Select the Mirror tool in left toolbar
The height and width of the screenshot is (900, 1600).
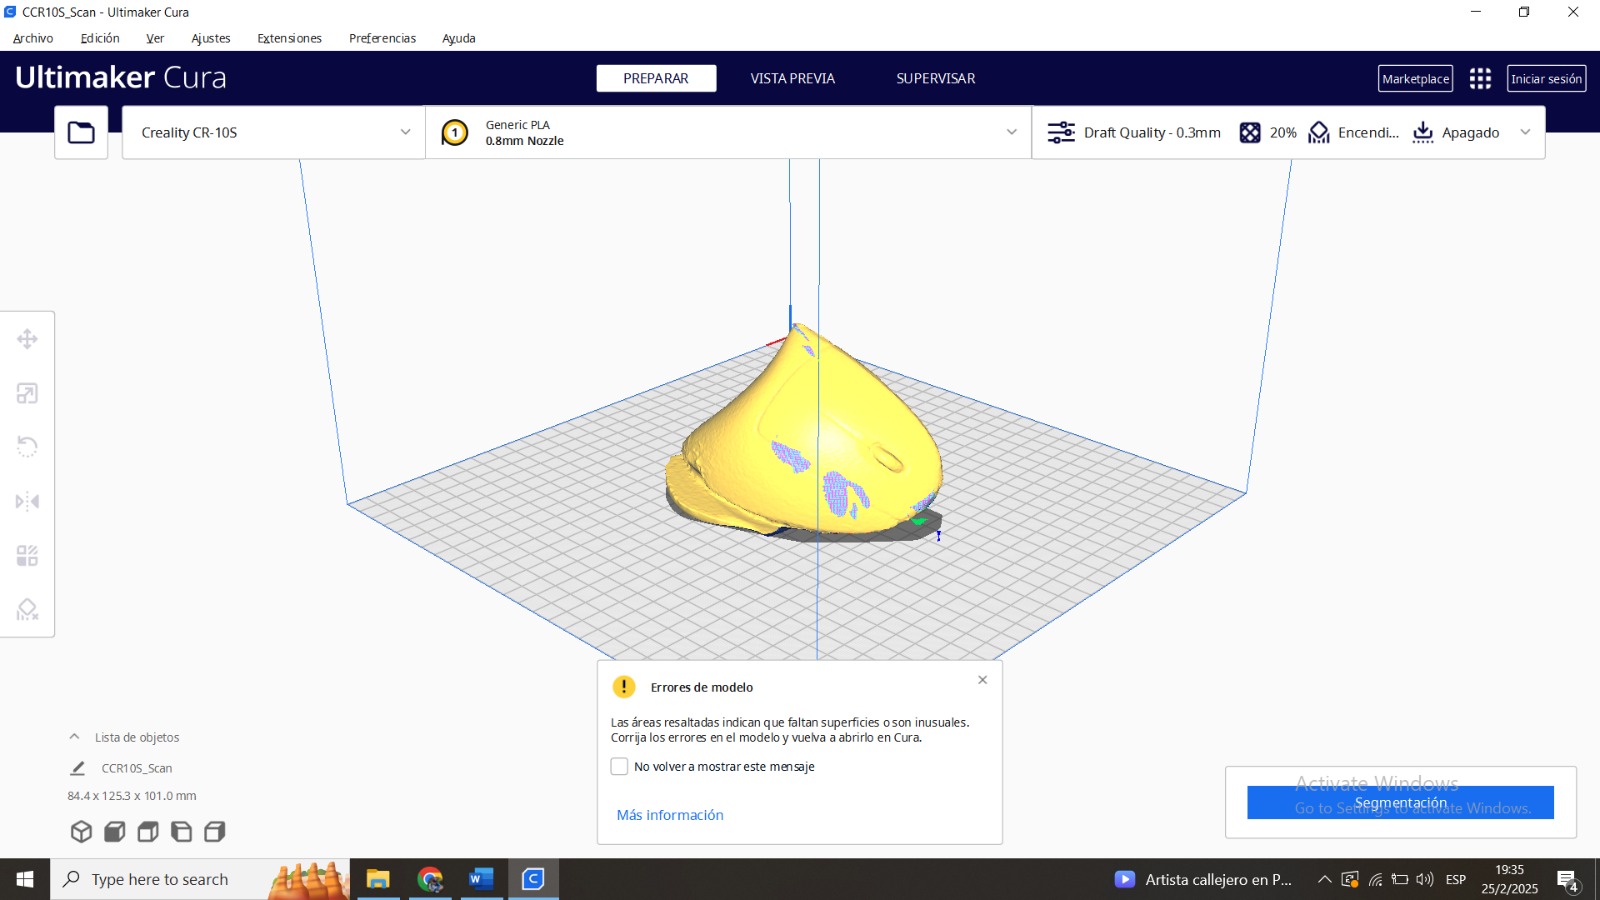(x=27, y=501)
